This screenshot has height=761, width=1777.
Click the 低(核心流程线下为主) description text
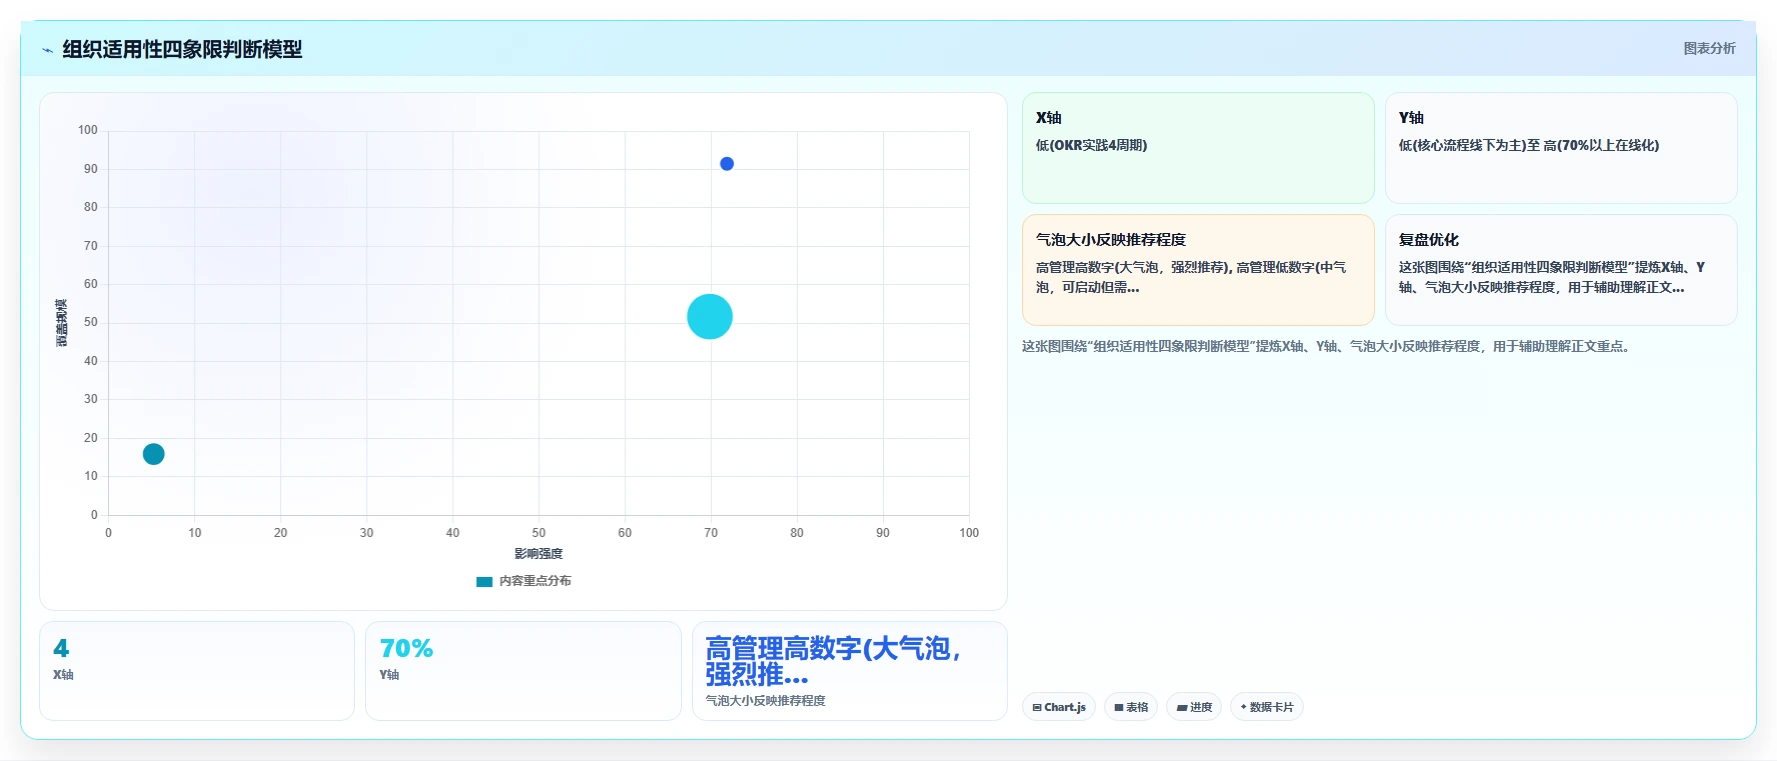point(1528,145)
